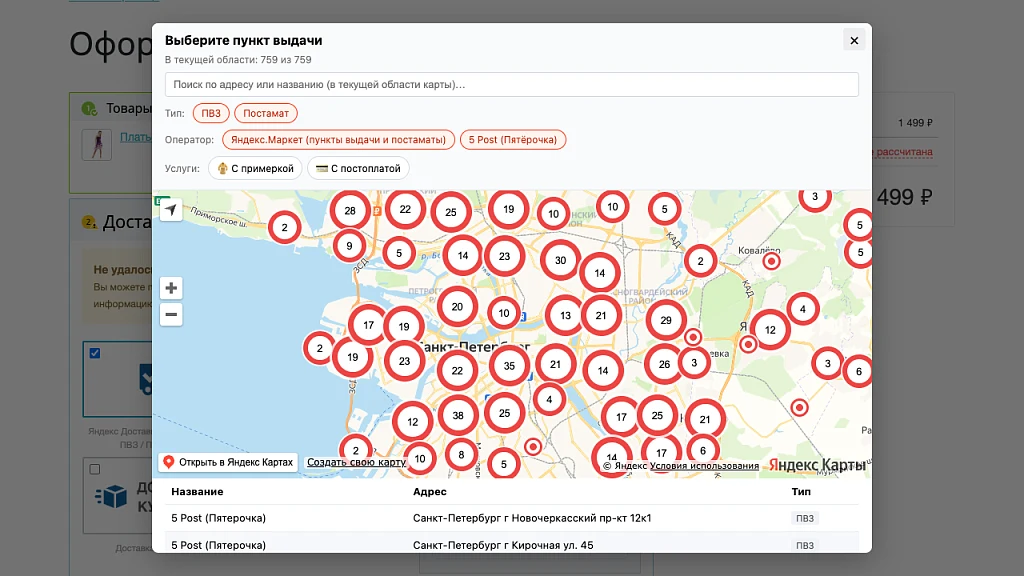
Task: Open the 22 cluster left of the 35 cluster
Action: click(457, 370)
